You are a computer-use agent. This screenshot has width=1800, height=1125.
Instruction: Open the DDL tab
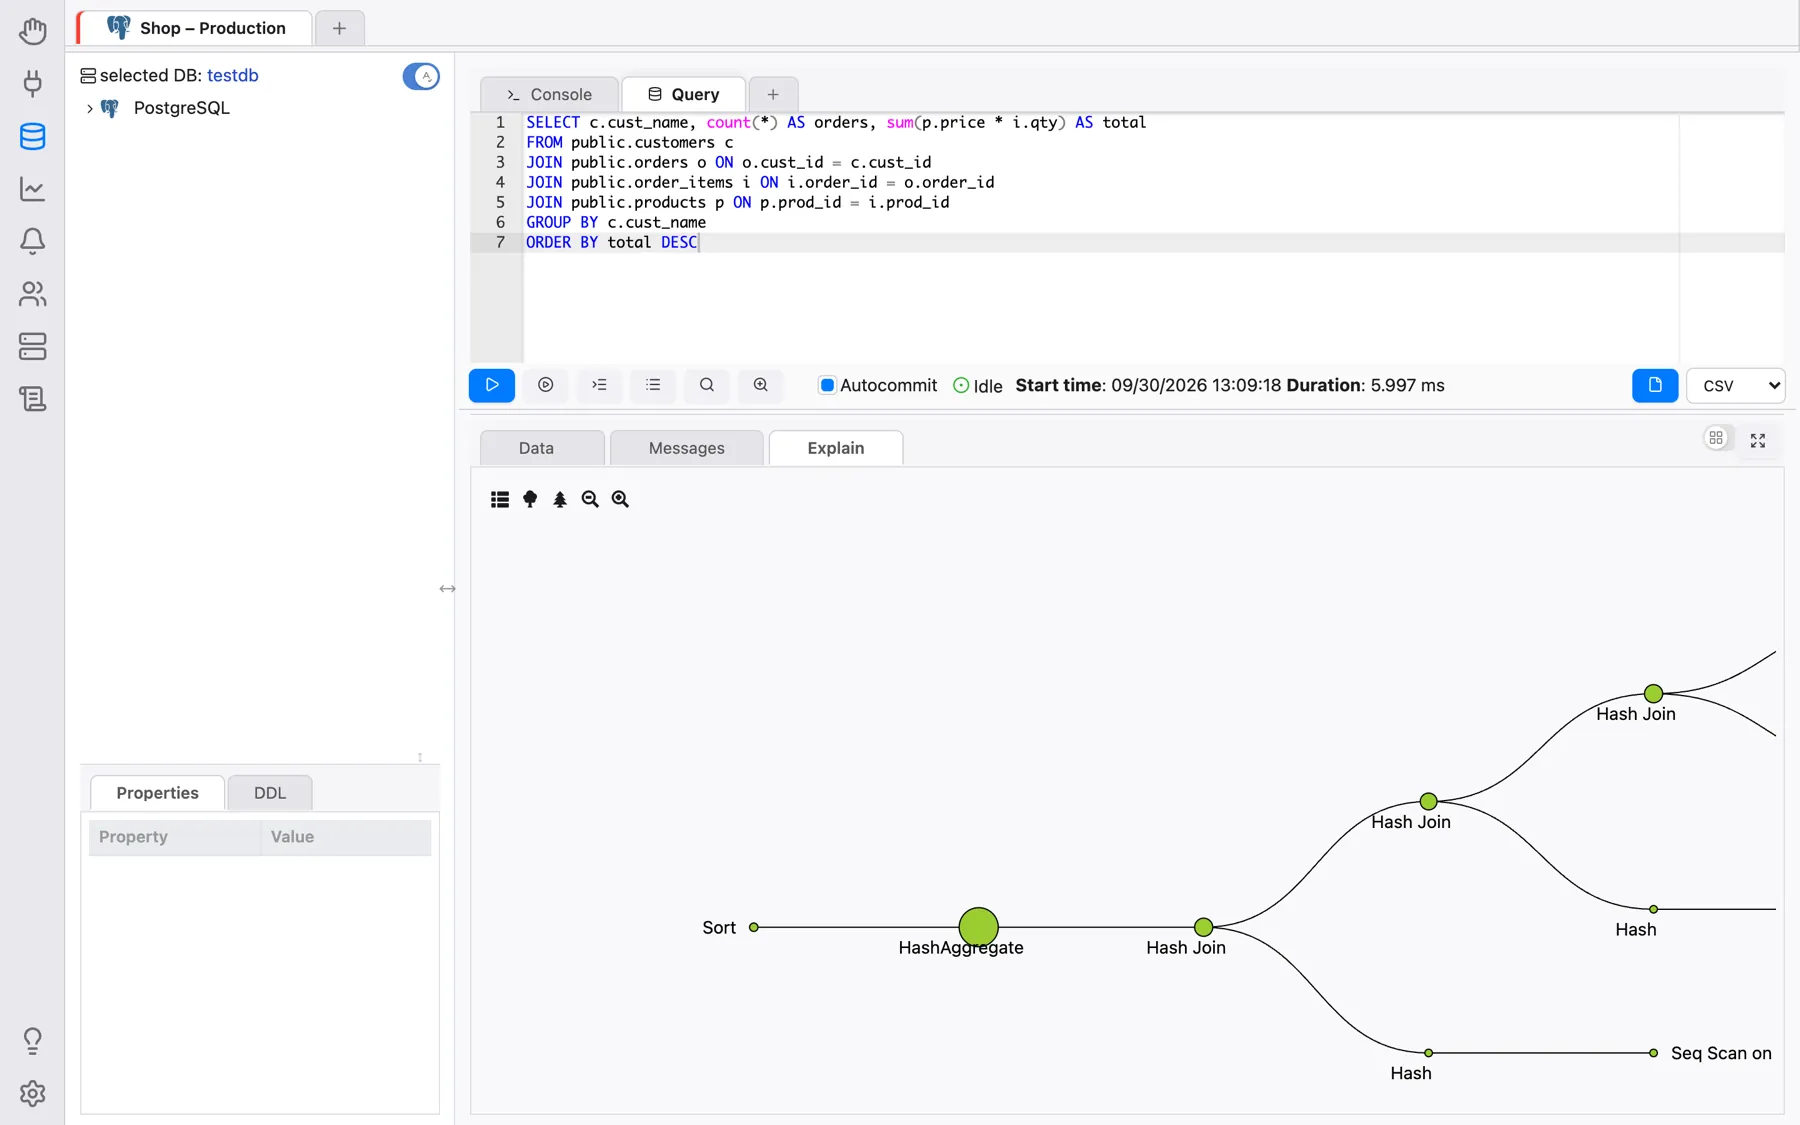(x=270, y=793)
